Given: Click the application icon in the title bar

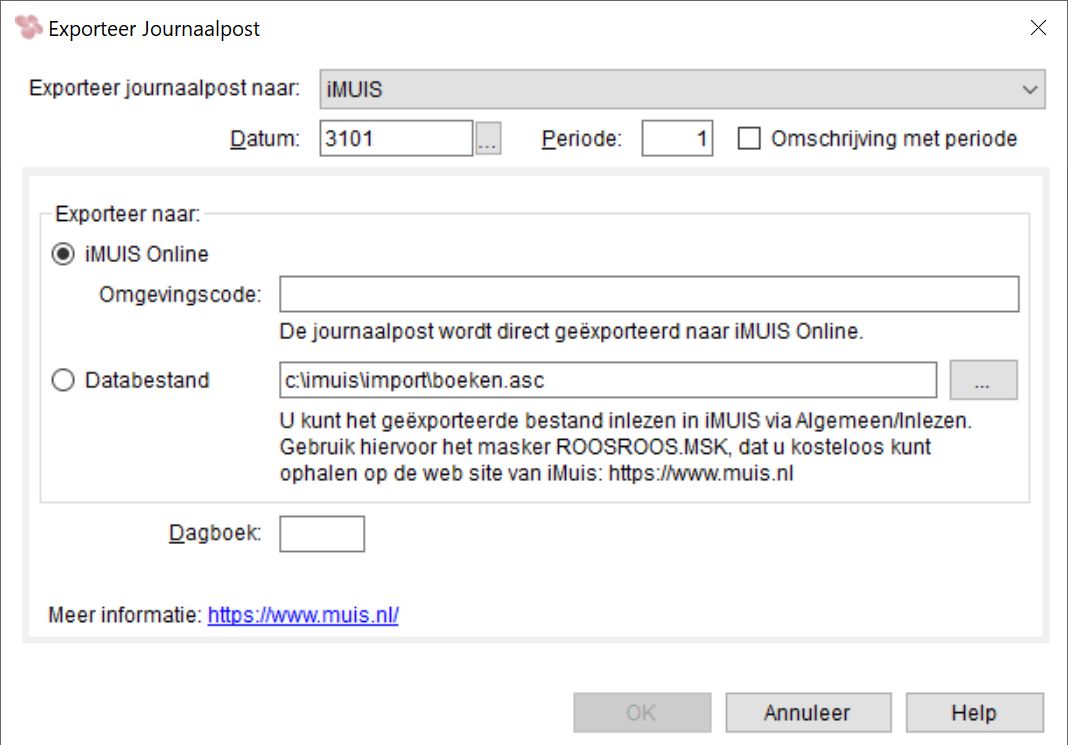Looking at the screenshot, I should 29,27.
